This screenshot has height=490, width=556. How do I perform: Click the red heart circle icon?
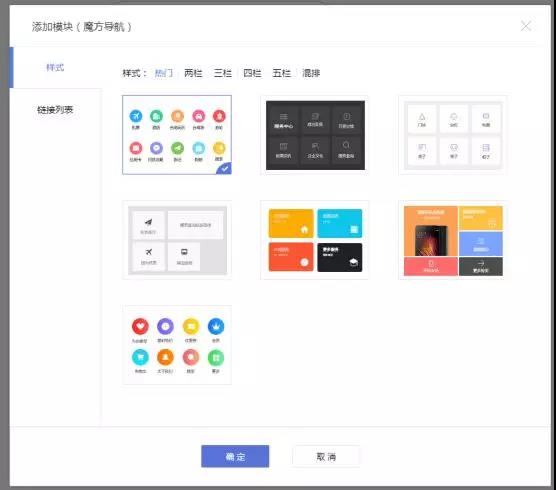[x=140, y=326]
